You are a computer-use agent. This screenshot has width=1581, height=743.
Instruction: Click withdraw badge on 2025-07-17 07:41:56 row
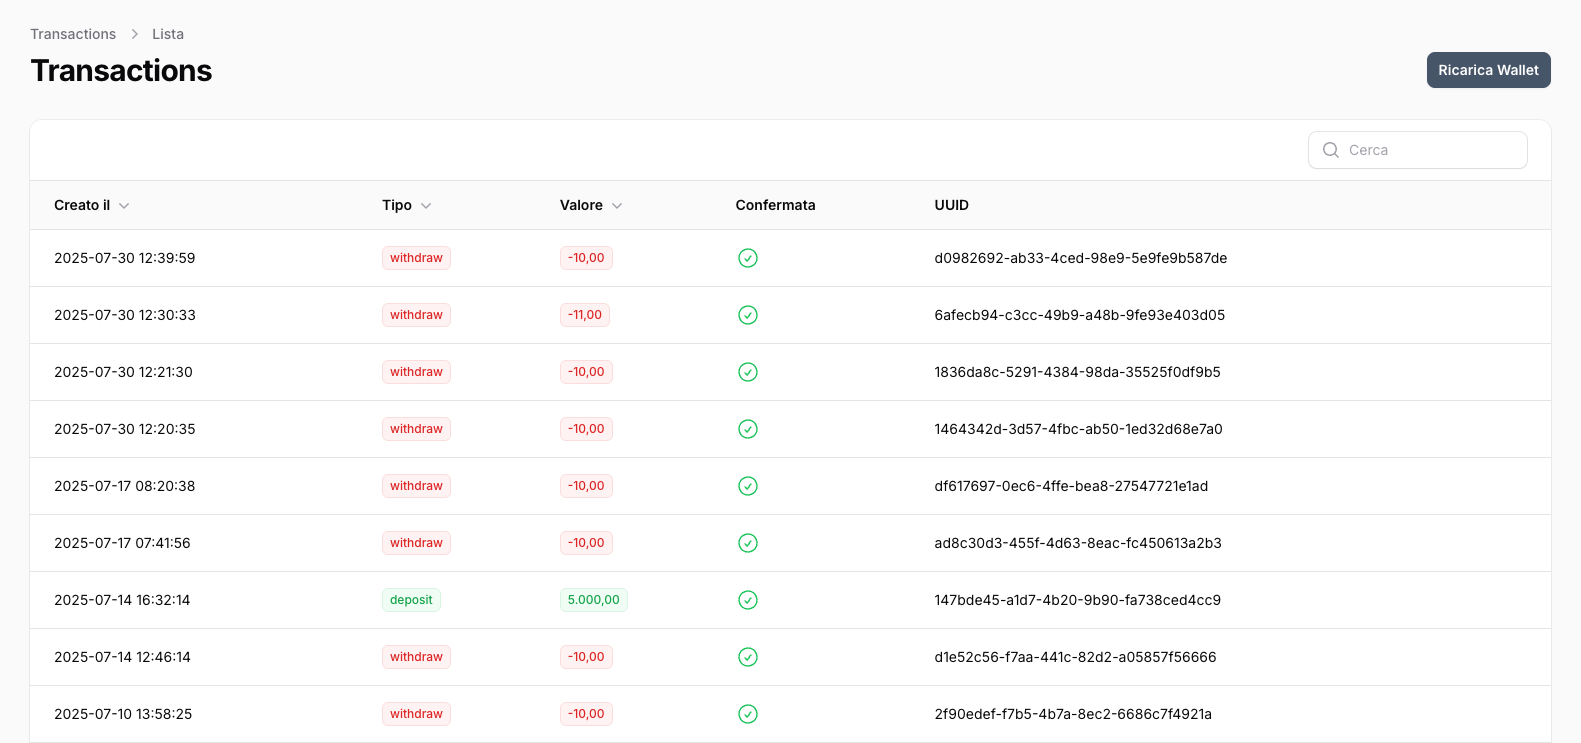tap(416, 543)
